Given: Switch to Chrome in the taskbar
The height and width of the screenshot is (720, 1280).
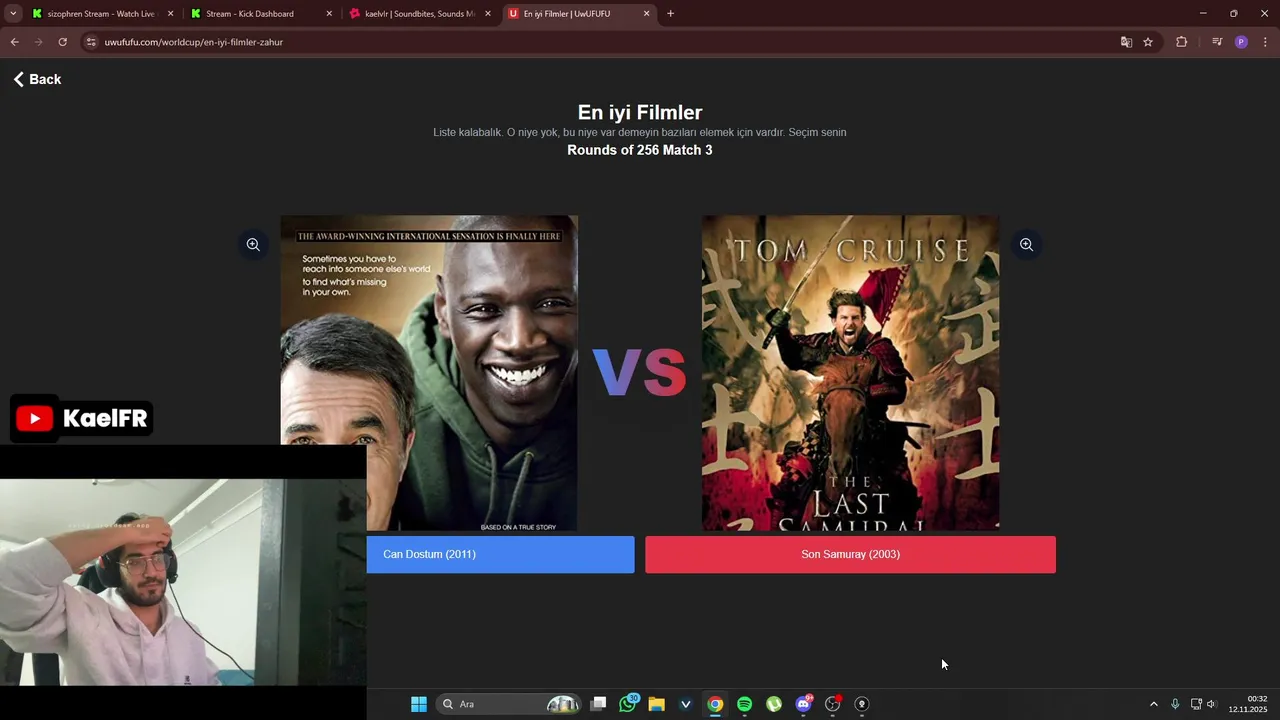Looking at the screenshot, I should click(x=715, y=704).
